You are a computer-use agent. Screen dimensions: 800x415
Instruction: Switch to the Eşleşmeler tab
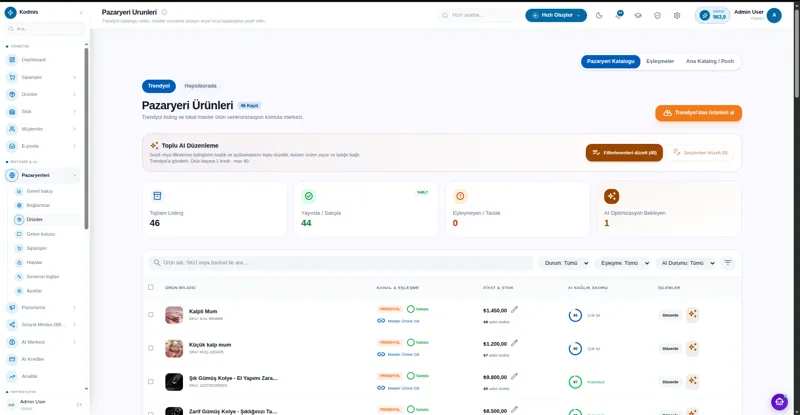click(660, 61)
